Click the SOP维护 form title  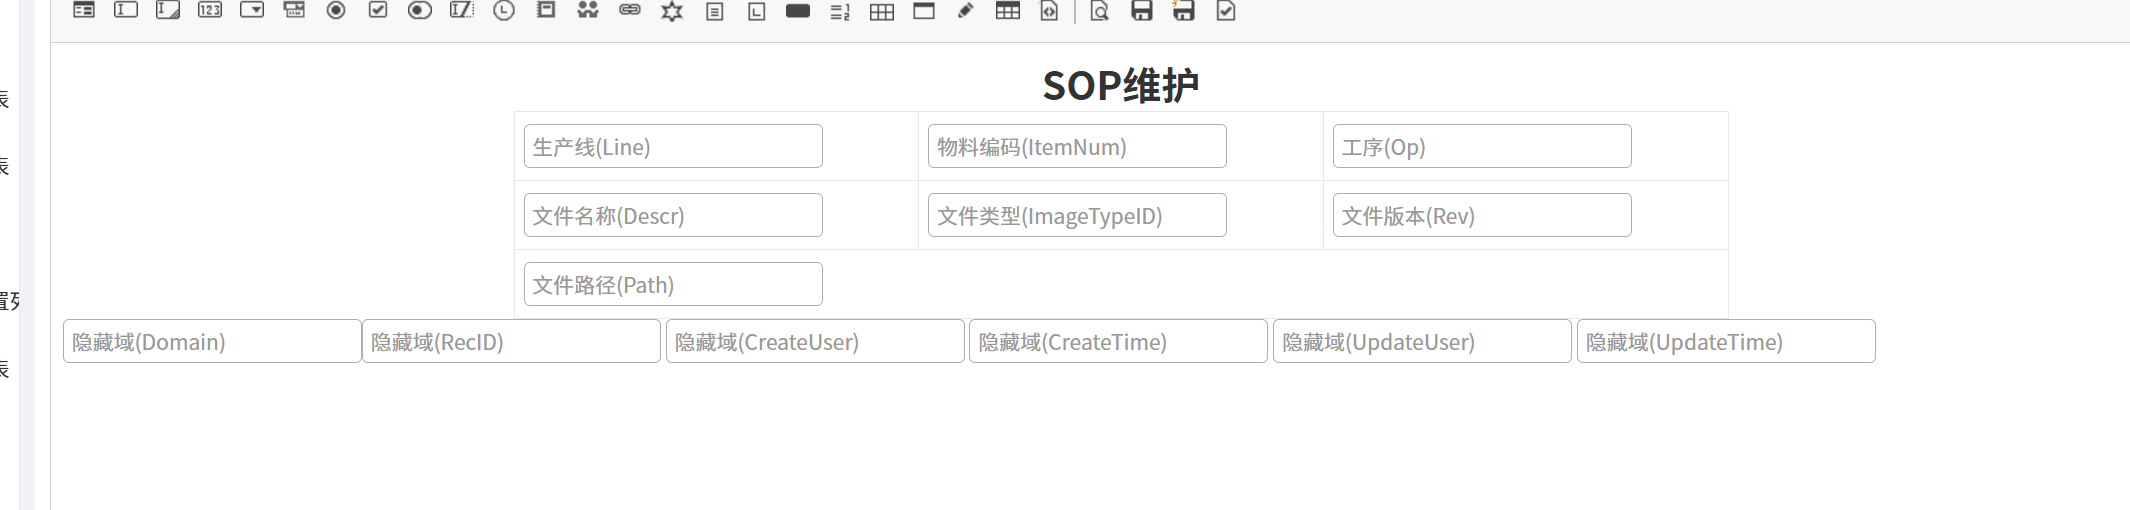pos(1120,86)
